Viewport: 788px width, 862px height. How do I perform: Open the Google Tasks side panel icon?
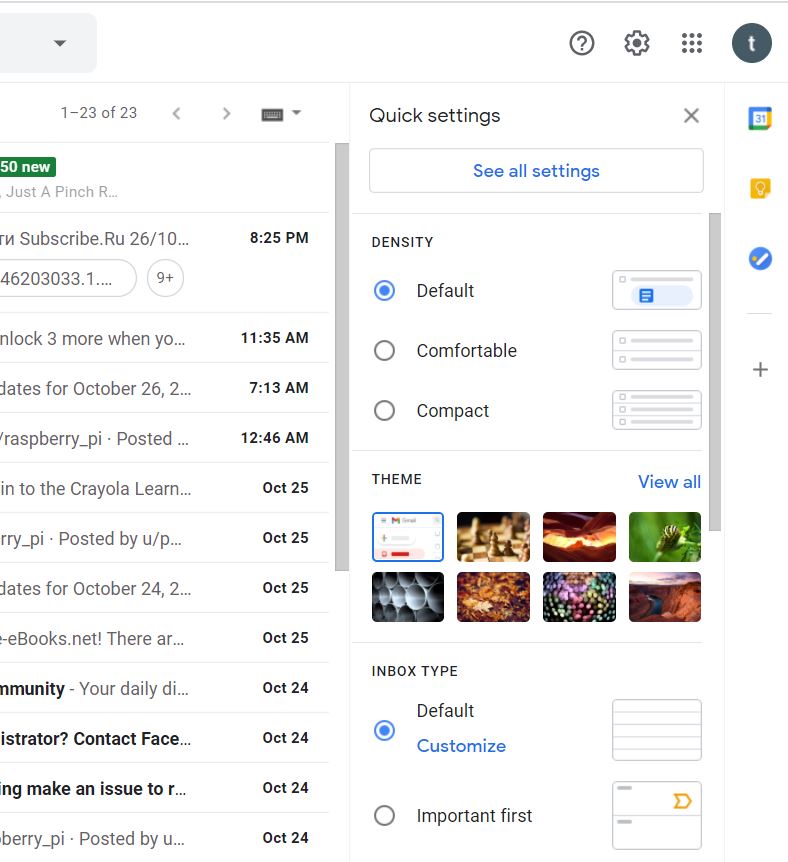point(760,259)
